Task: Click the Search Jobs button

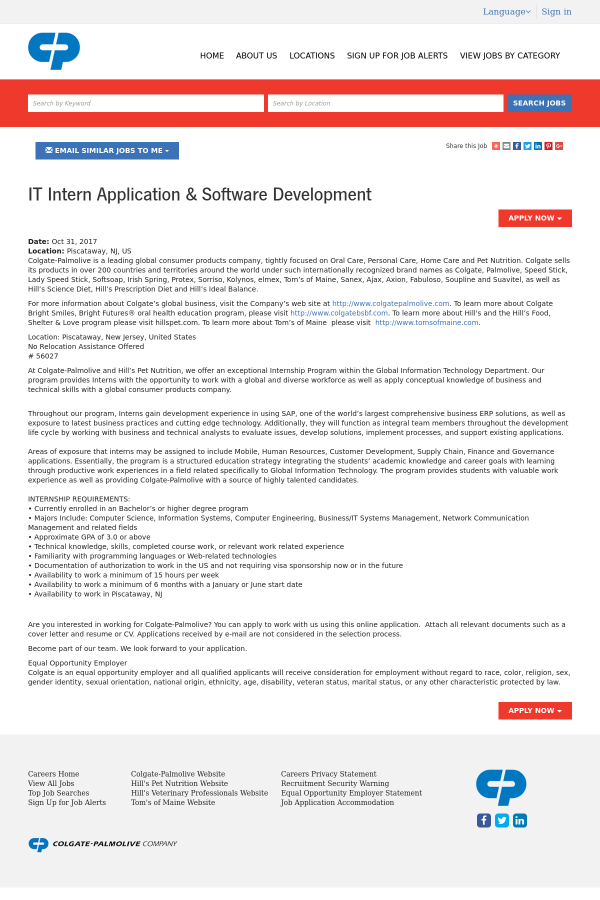Action: [x=539, y=103]
